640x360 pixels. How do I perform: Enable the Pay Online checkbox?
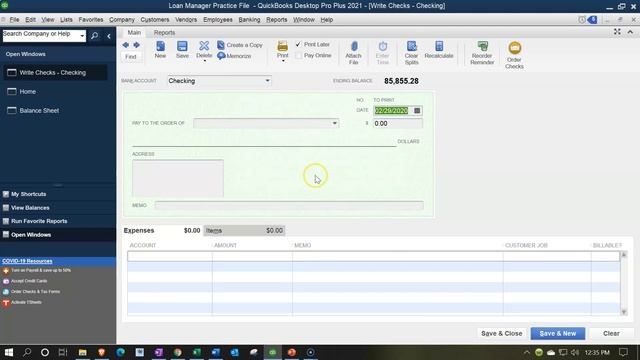pos(298,56)
